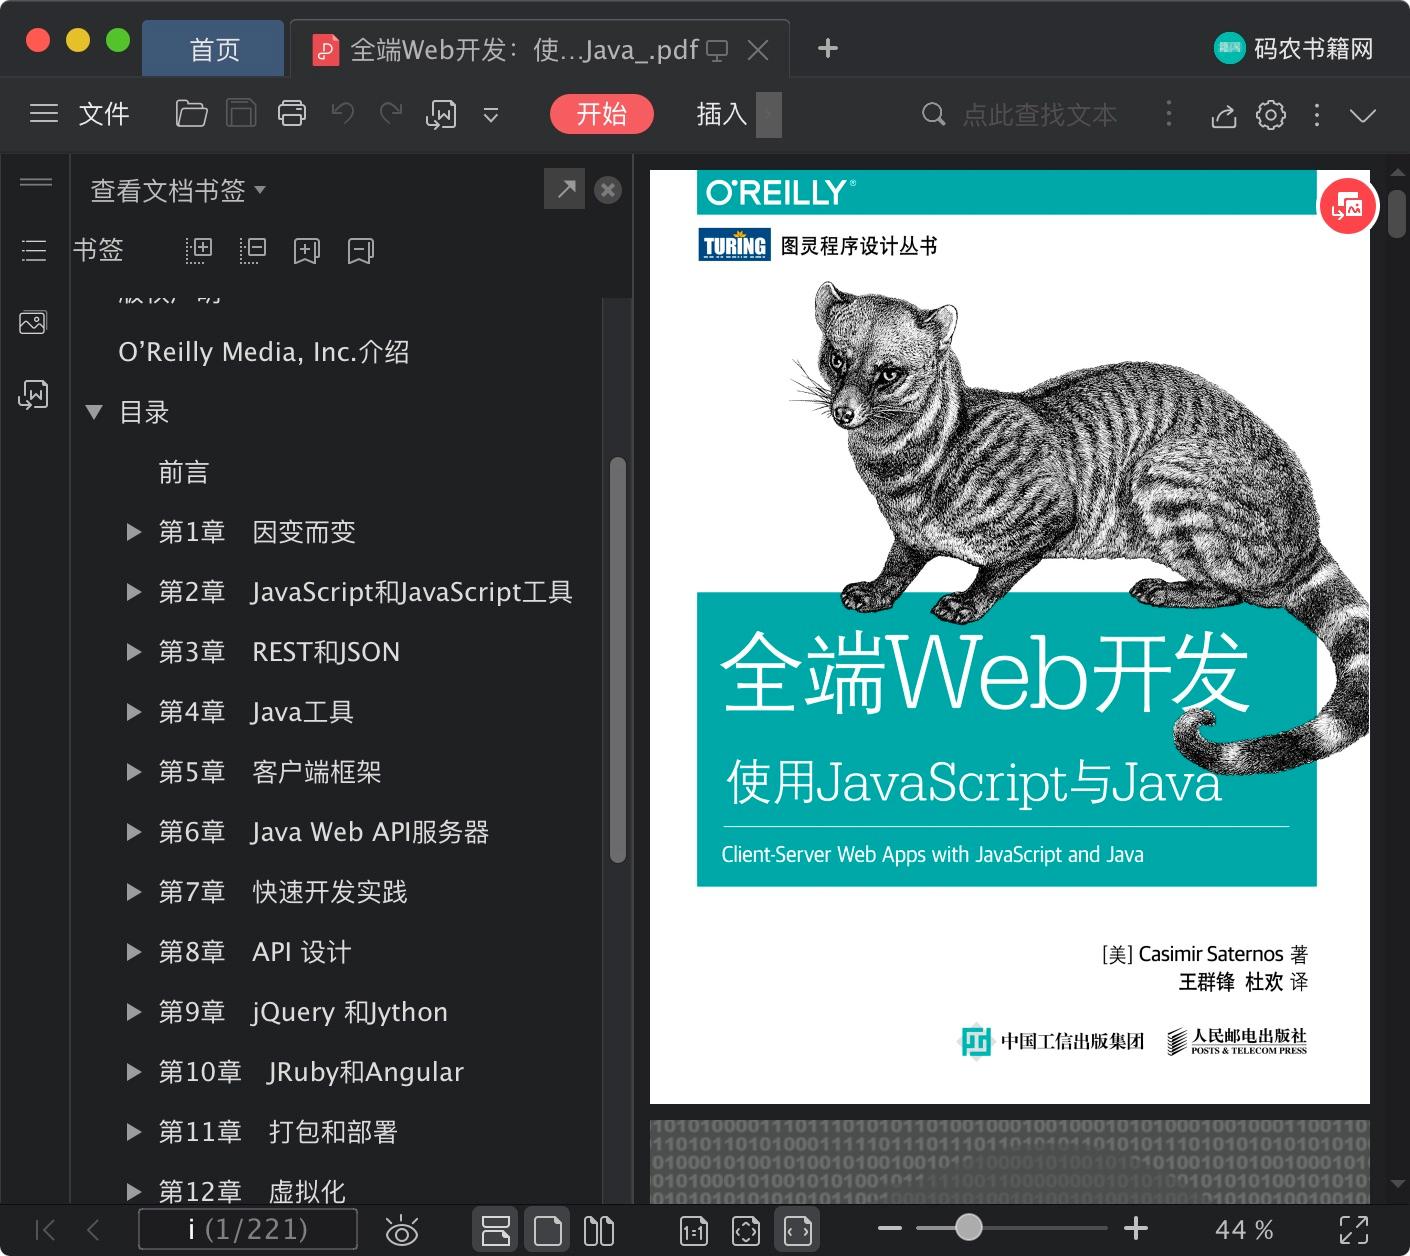Switch to the 首页 tab
The width and height of the screenshot is (1410, 1256).
[214, 49]
